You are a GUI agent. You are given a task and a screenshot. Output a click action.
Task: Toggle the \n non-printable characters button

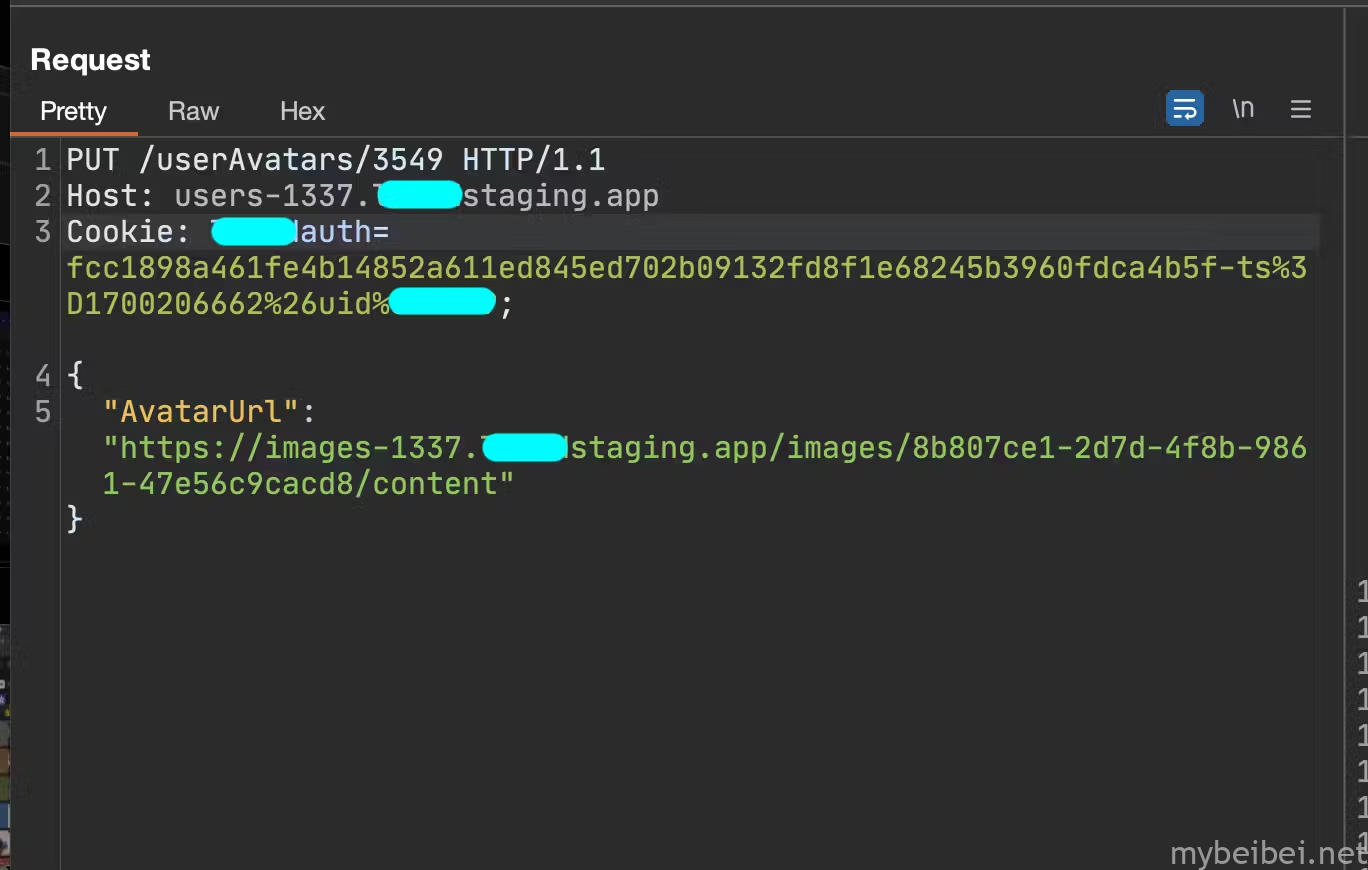[1242, 108]
